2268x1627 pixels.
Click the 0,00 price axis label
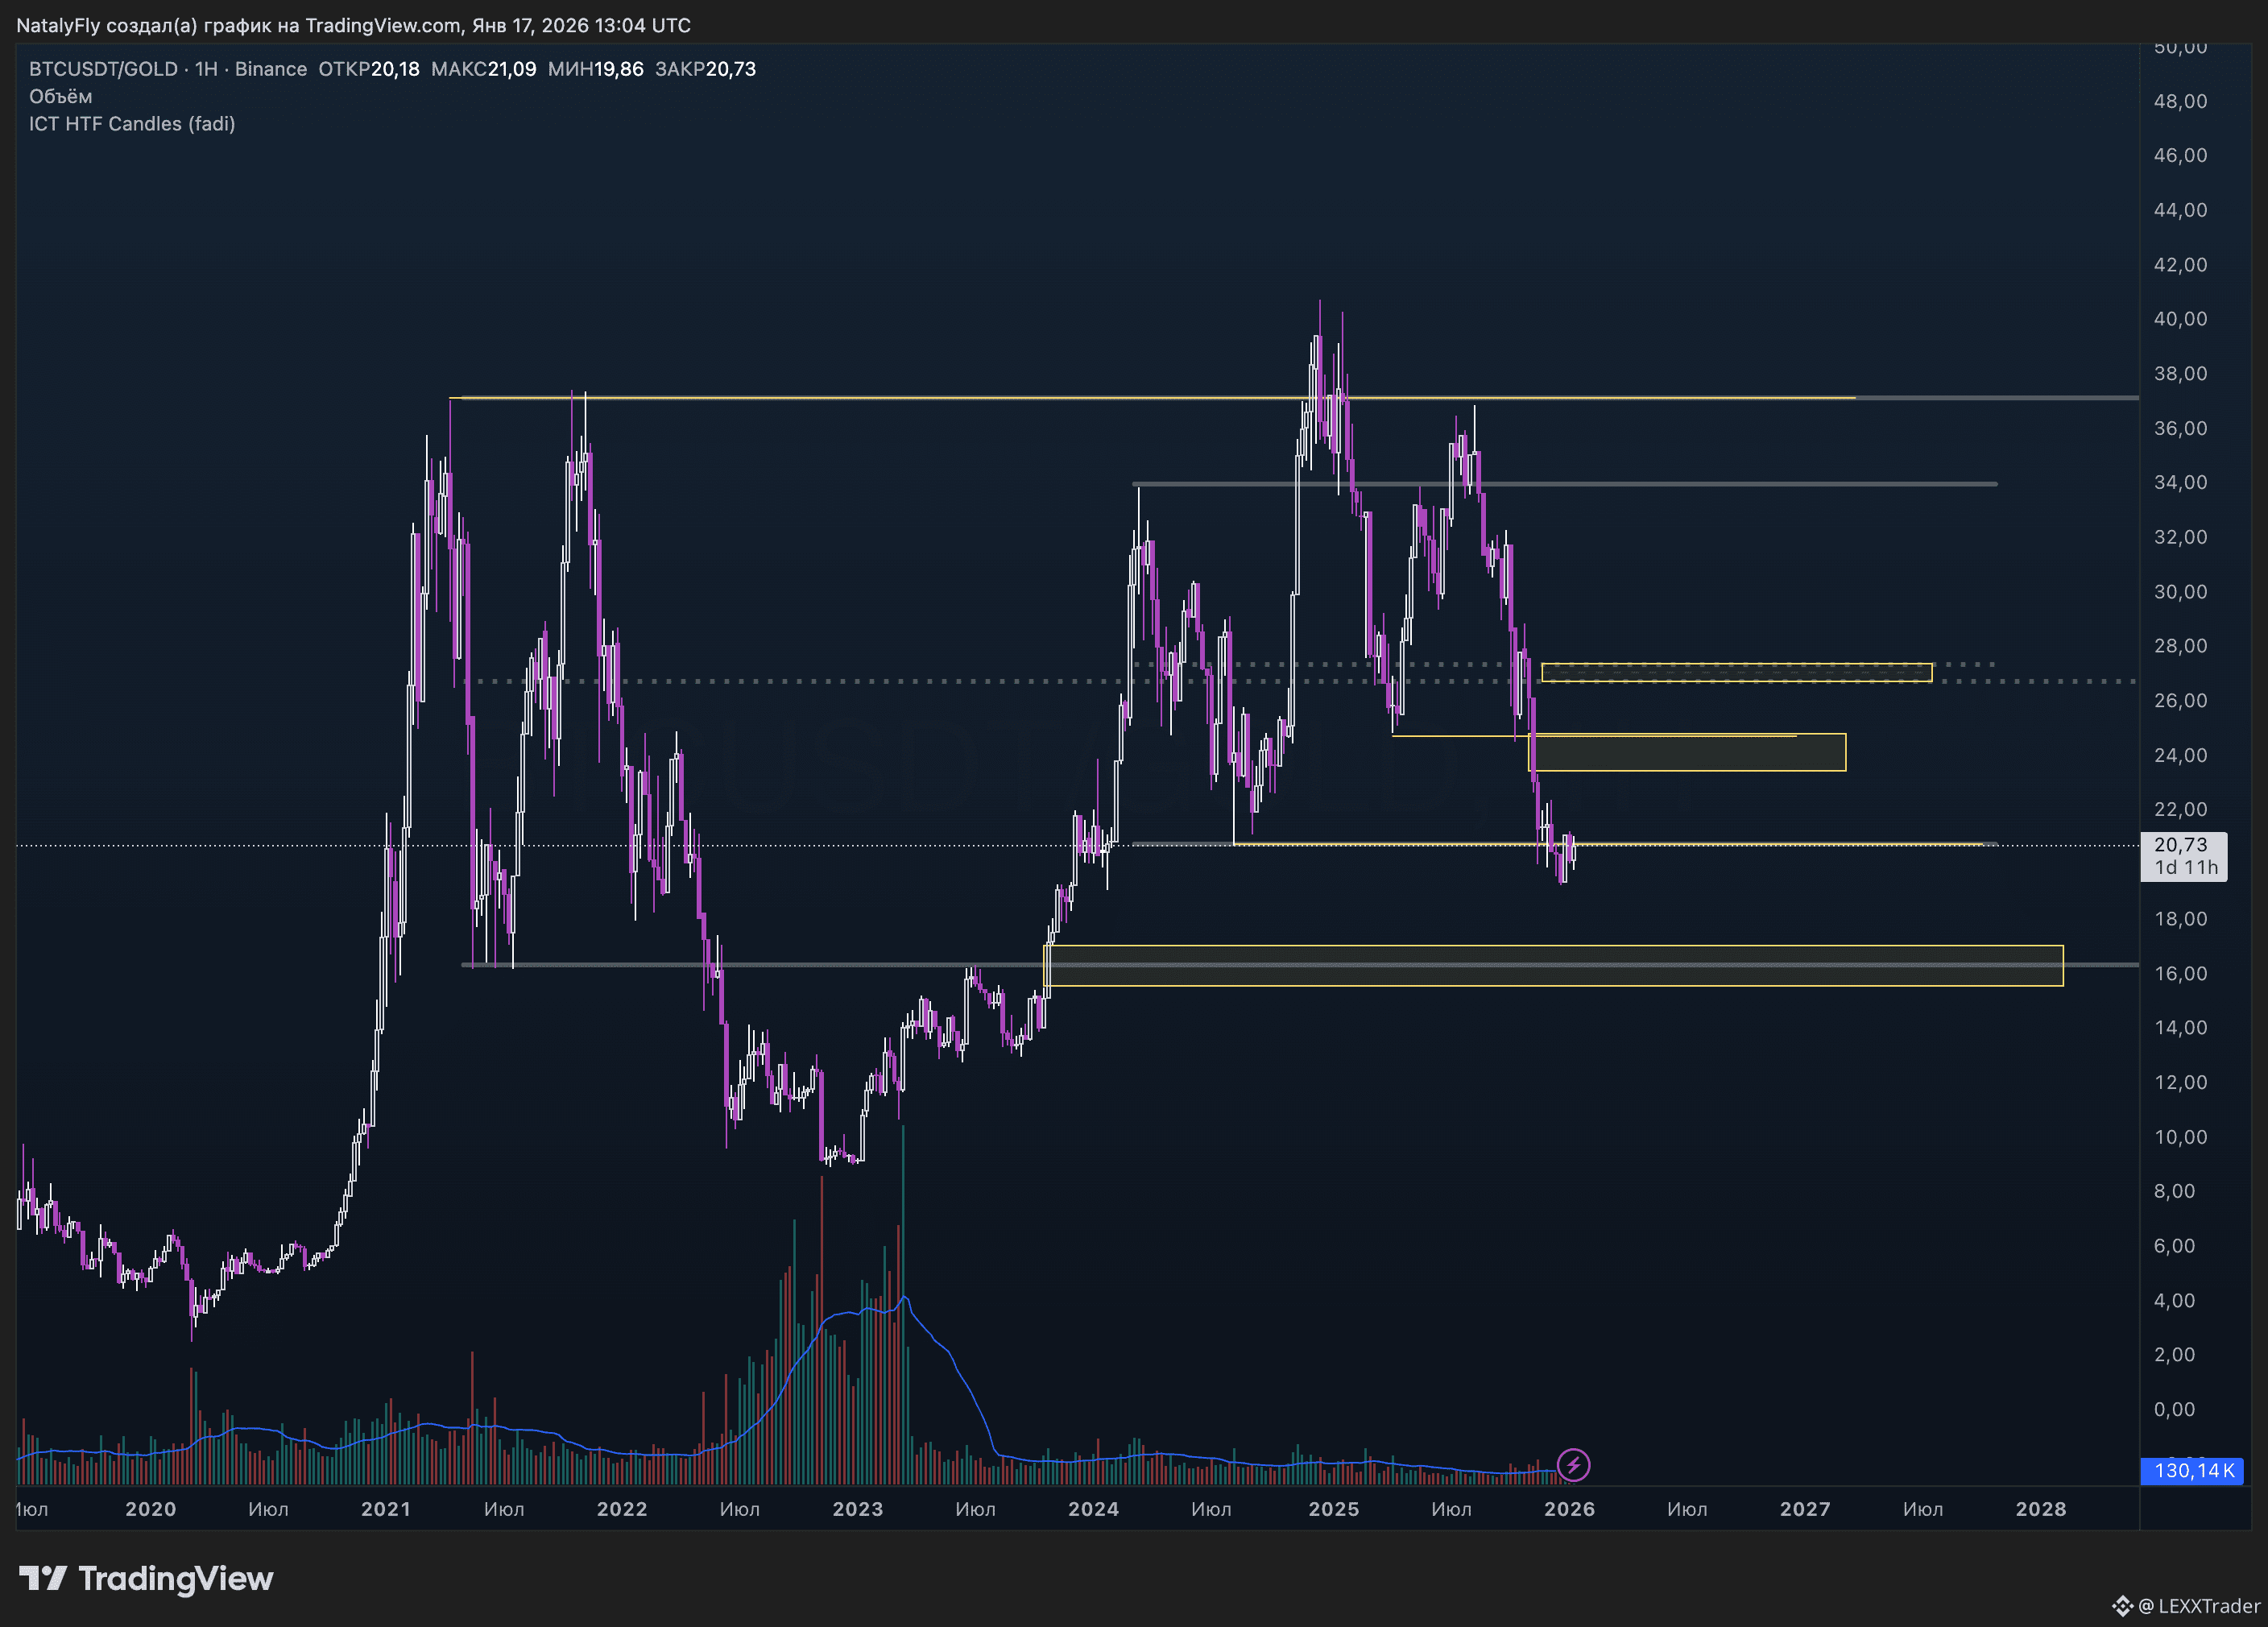tap(2174, 1410)
